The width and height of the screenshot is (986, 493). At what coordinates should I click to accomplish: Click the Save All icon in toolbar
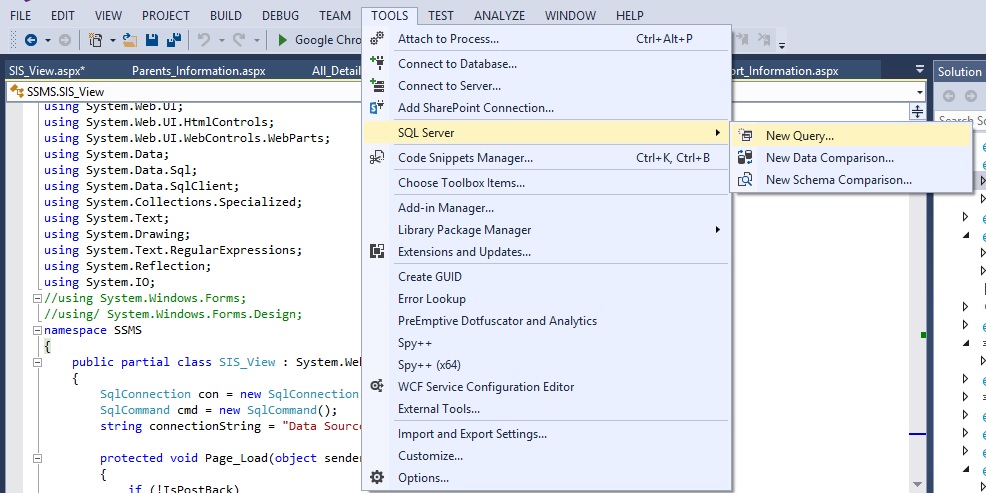(173, 40)
